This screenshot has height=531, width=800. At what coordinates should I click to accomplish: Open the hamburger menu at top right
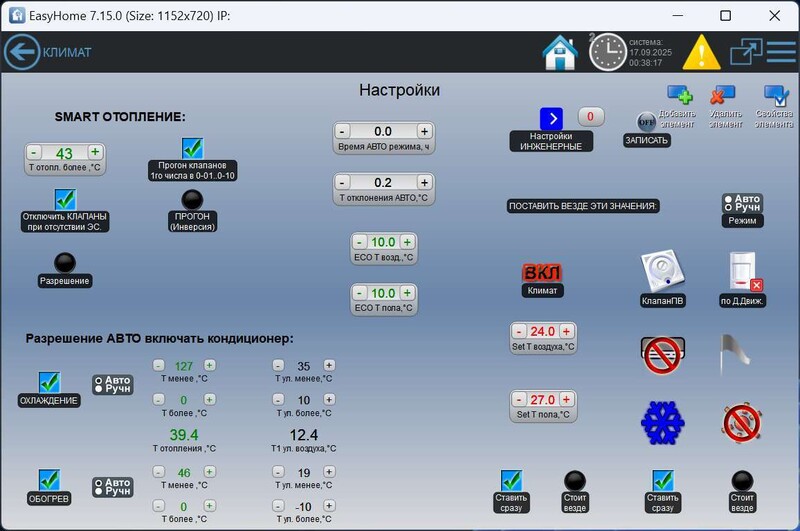pos(781,52)
